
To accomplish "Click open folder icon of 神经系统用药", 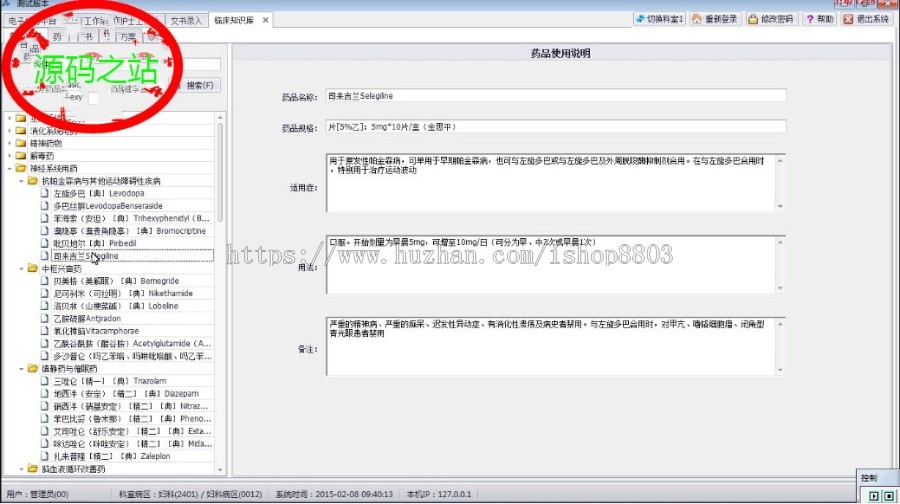I will (21, 168).
